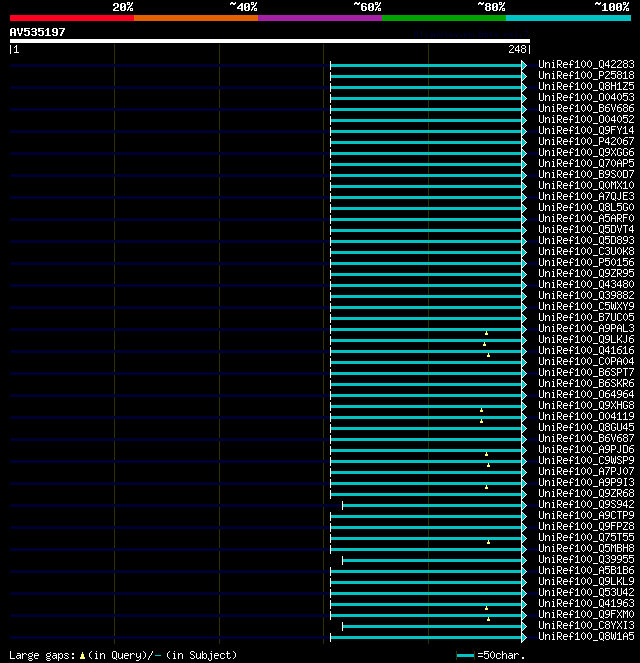This screenshot has width=640, height=663.
Task: Open the UniRef100_Q39882 entry
Action: pyautogui.click(x=586, y=295)
